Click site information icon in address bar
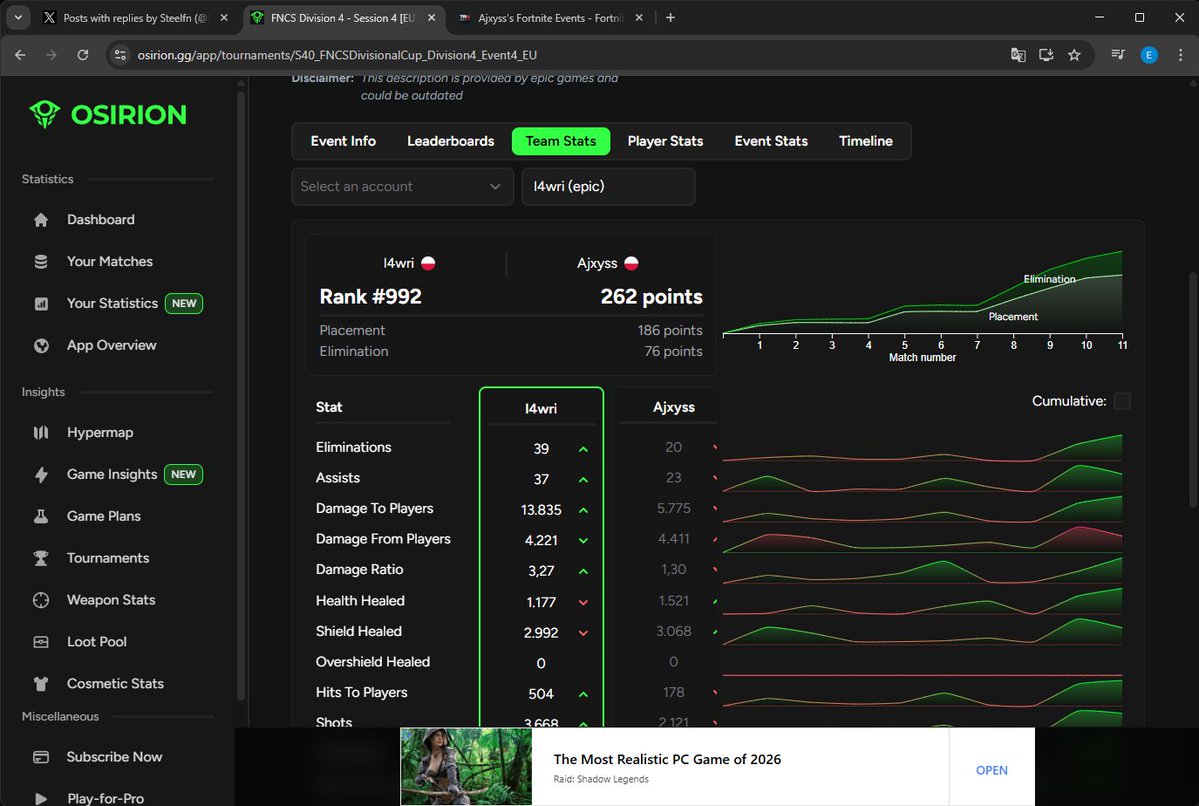1199x806 pixels. click(120, 55)
